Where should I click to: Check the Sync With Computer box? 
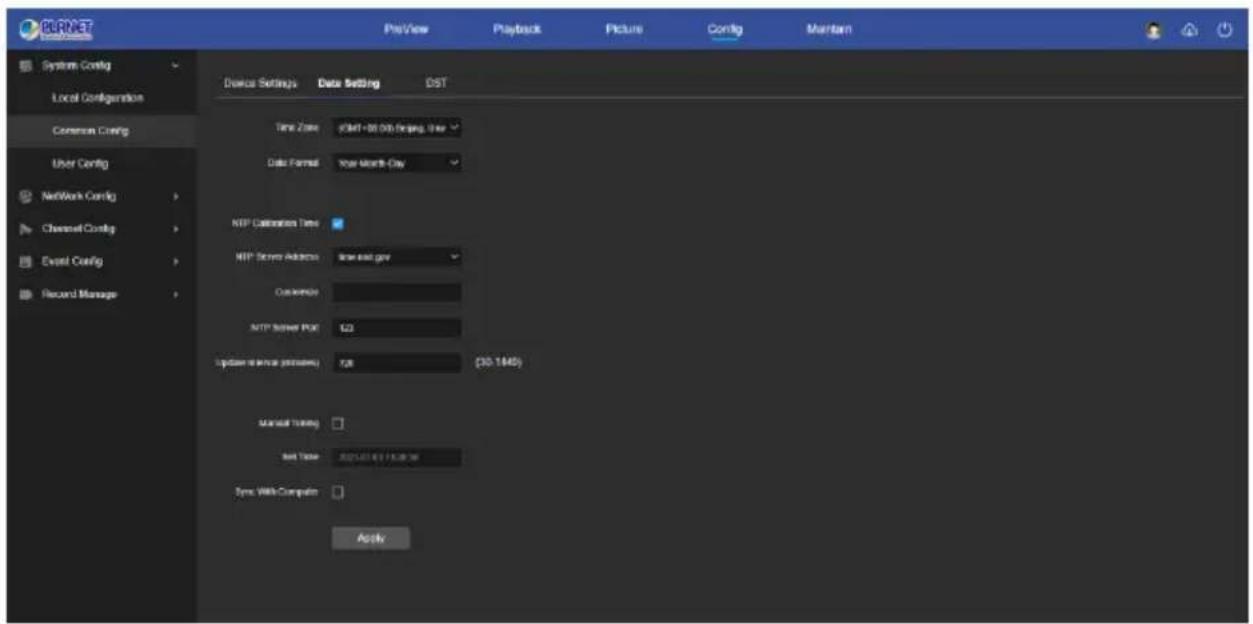337,492
